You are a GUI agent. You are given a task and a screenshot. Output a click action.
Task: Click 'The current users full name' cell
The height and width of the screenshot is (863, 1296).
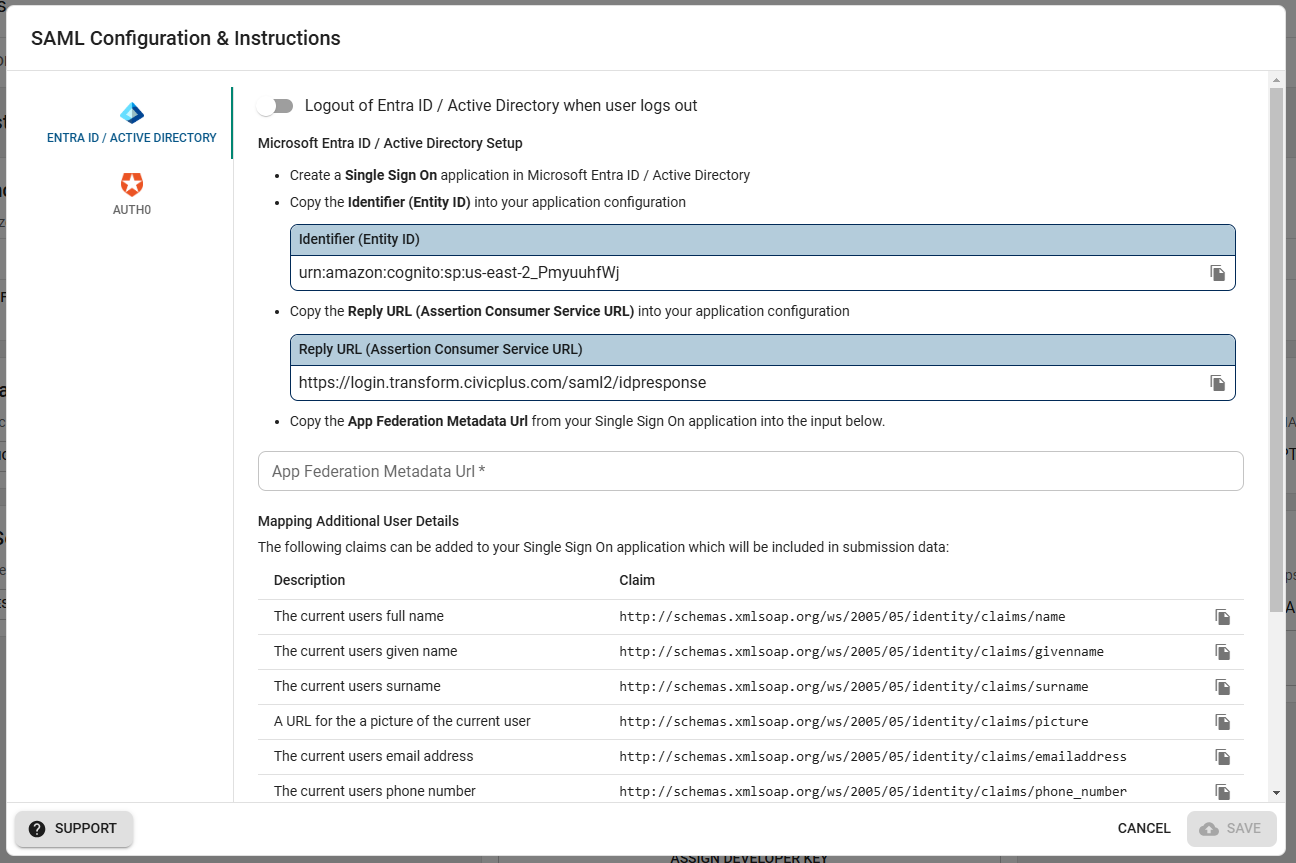pyautogui.click(x=359, y=617)
